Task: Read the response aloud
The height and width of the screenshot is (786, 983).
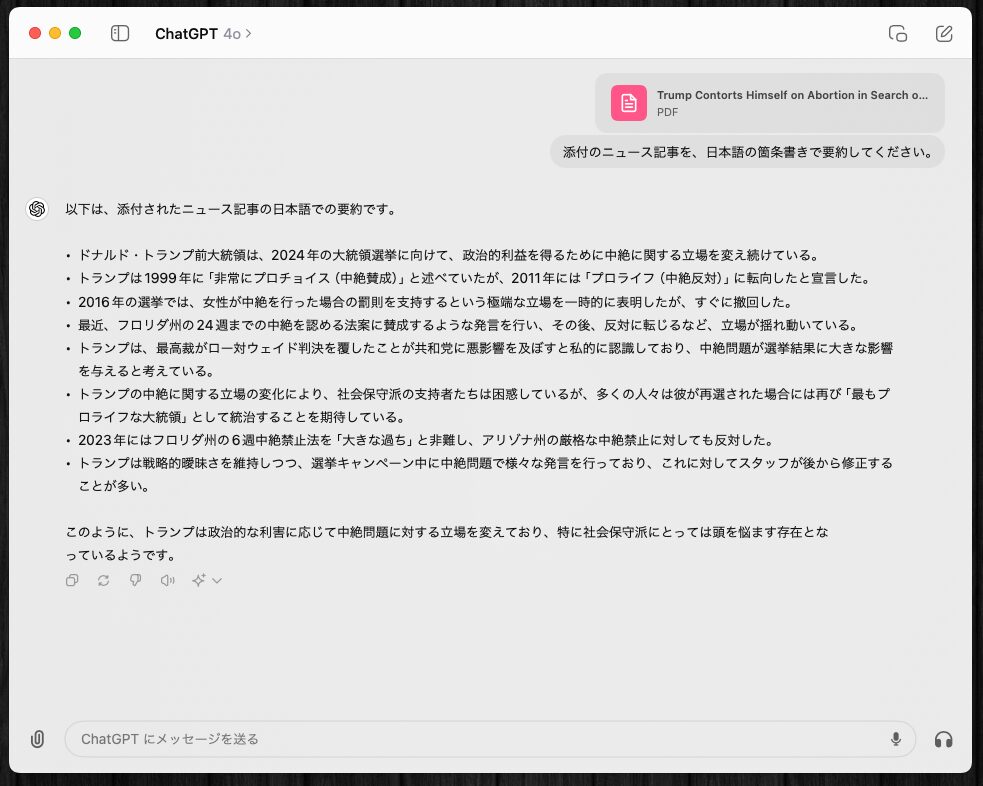Action: 168,580
